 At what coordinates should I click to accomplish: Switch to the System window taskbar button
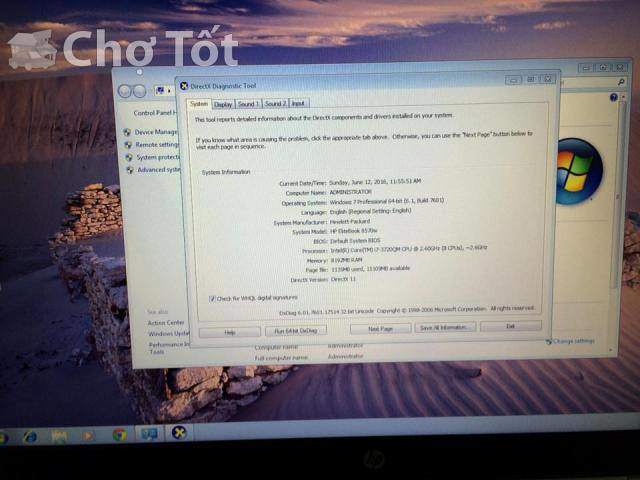pyautogui.click(x=149, y=434)
